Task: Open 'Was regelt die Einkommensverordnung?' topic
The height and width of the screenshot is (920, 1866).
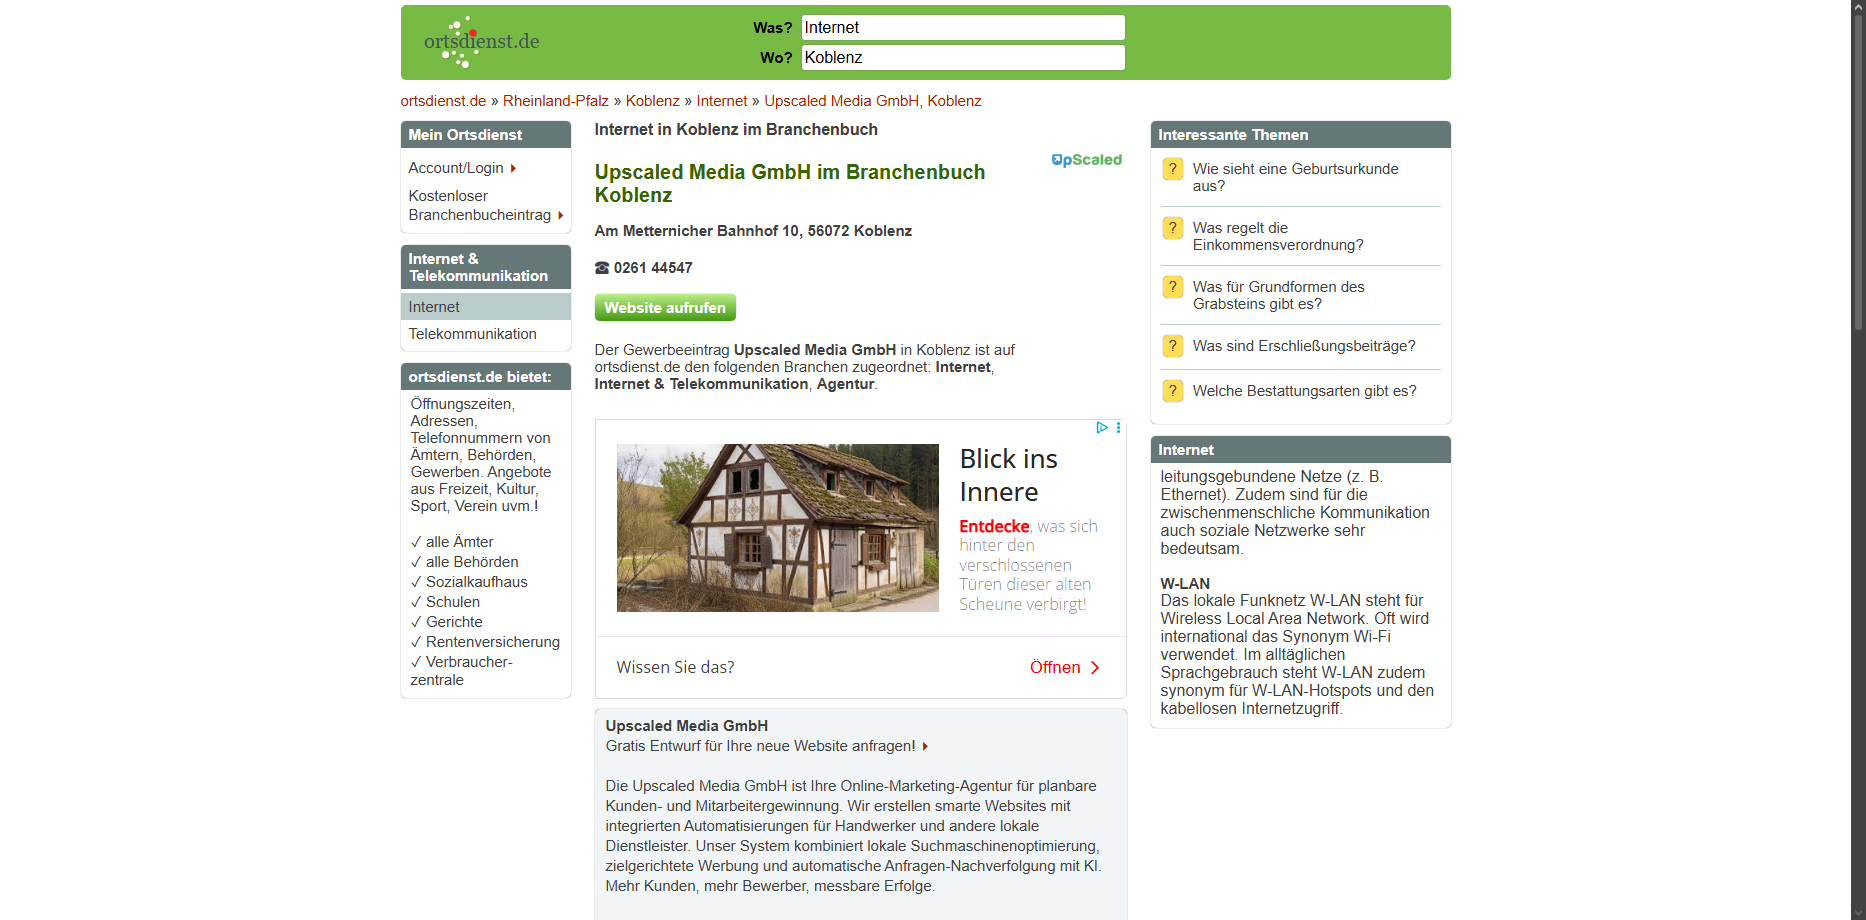Action: coord(1278,236)
